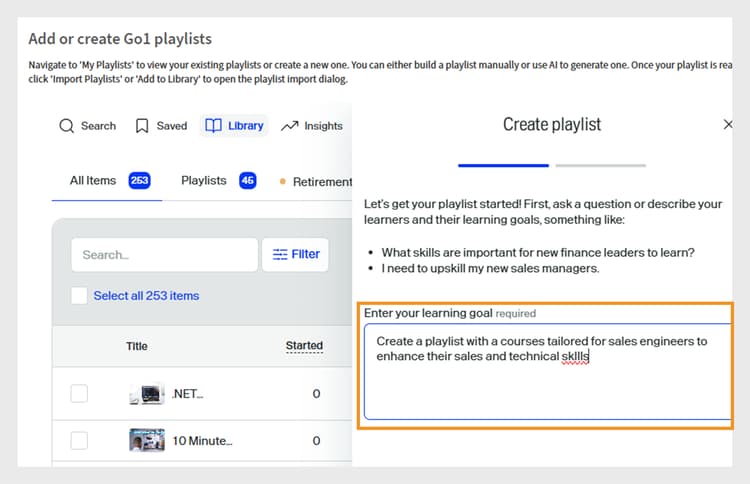Click the new finance leaders example bullet
The image size is (750, 484).
tap(538, 253)
